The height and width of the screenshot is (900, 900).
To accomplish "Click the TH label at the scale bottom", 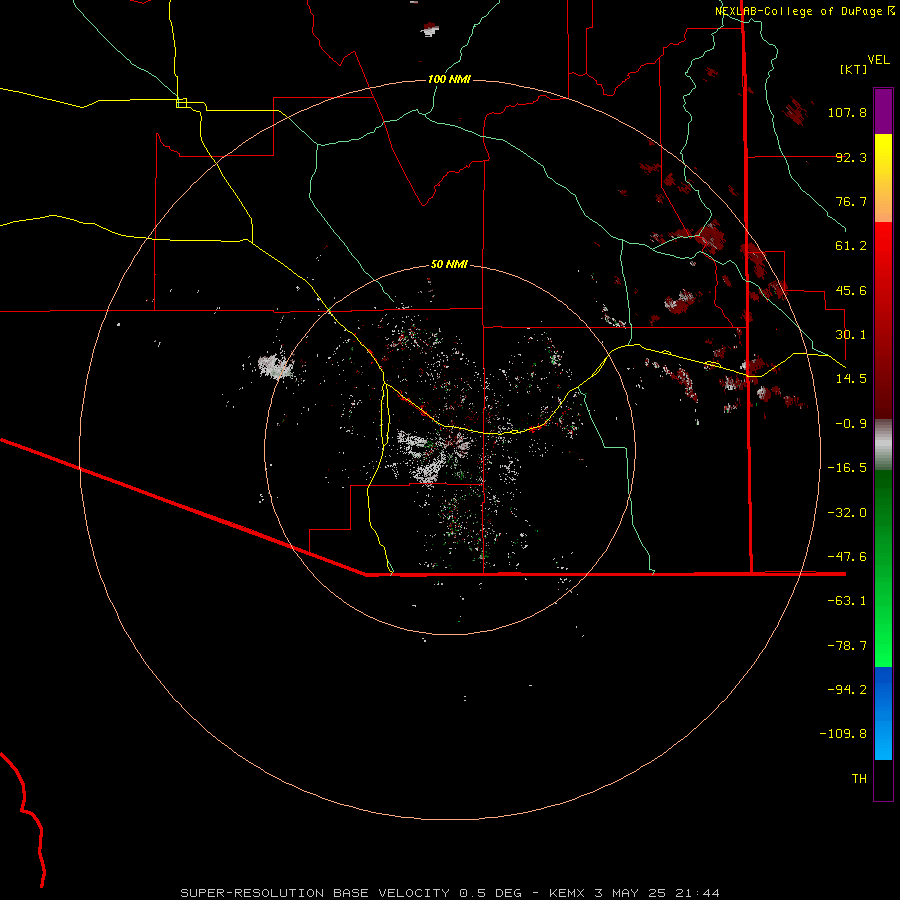I will (859, 779).
